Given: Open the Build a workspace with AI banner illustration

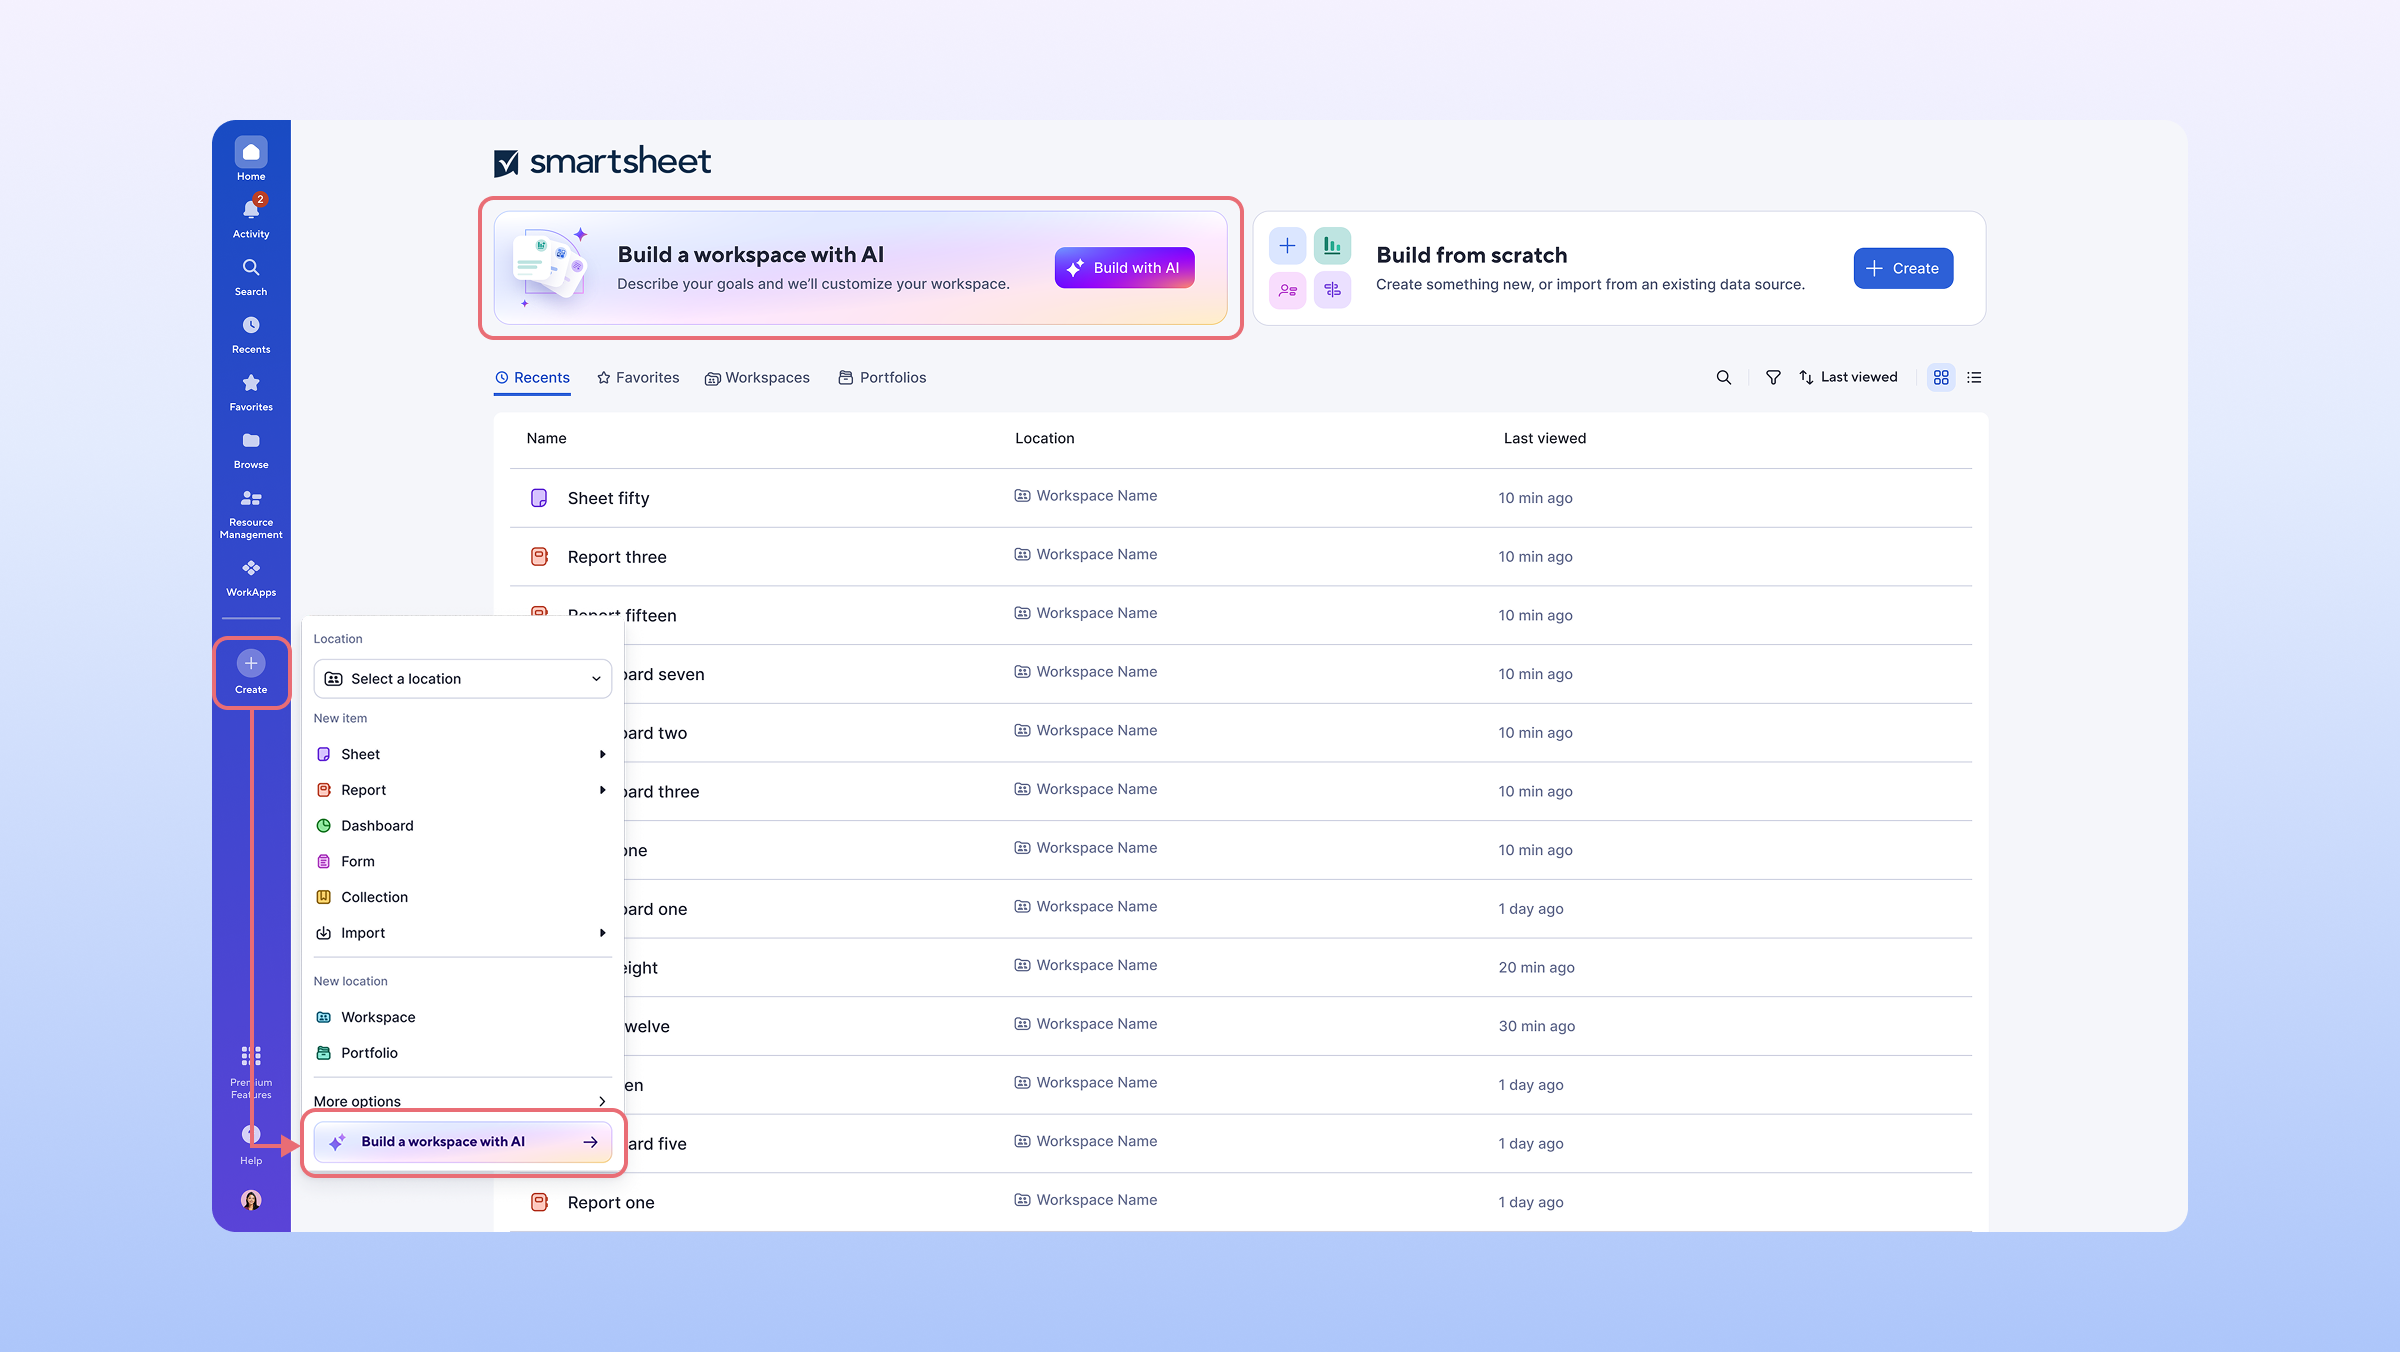Looking at the screenshot, I should (x=550, y=268).
